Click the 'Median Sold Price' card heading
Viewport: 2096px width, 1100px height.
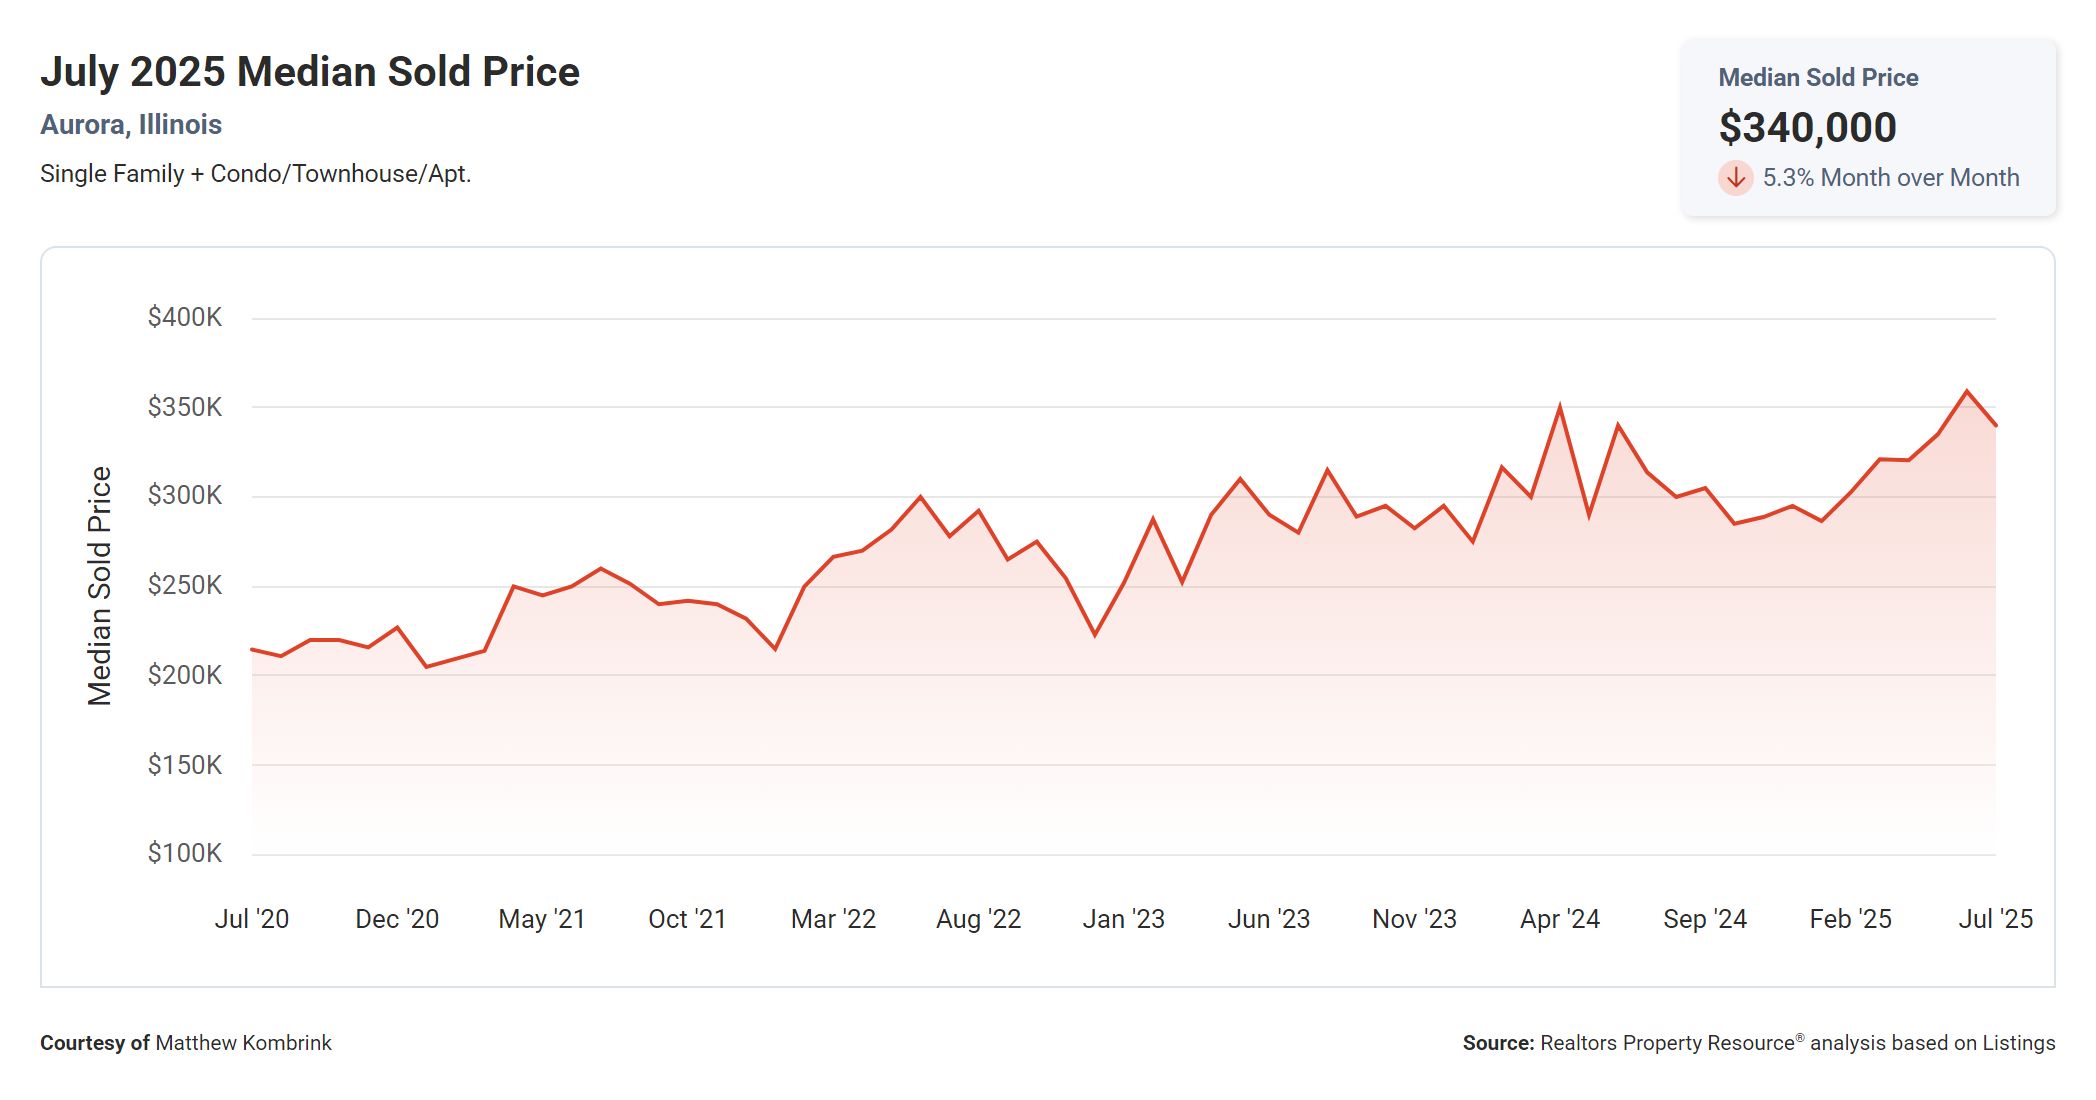[1818, 77]
